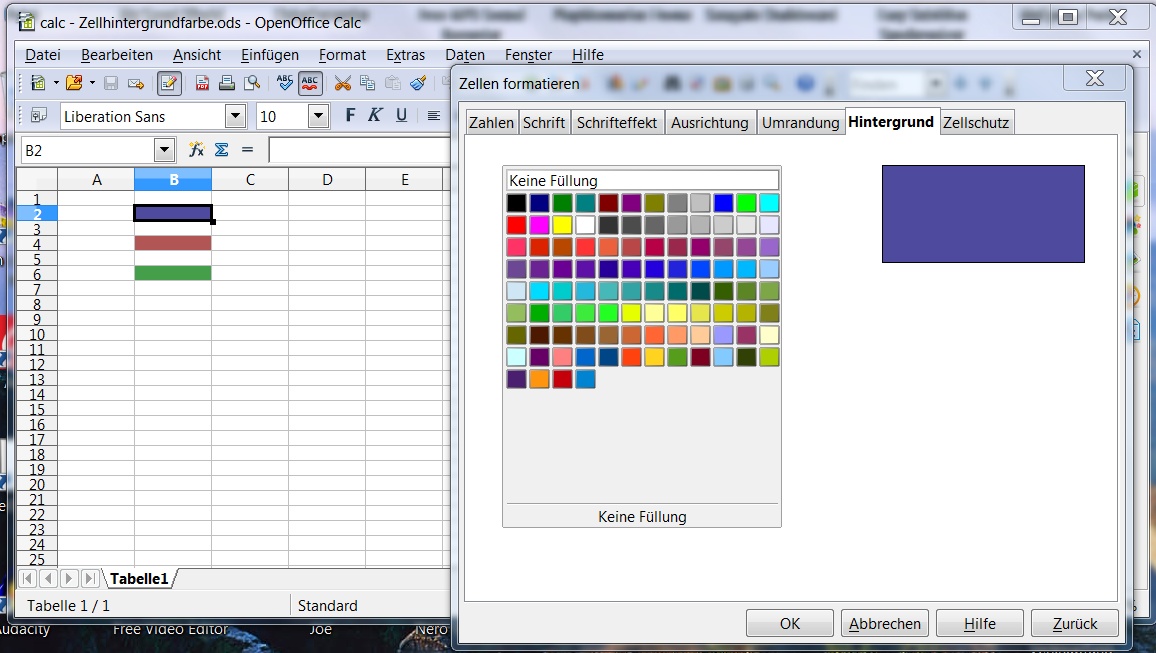
Task: Open the Page Preview
Action: 253,85
